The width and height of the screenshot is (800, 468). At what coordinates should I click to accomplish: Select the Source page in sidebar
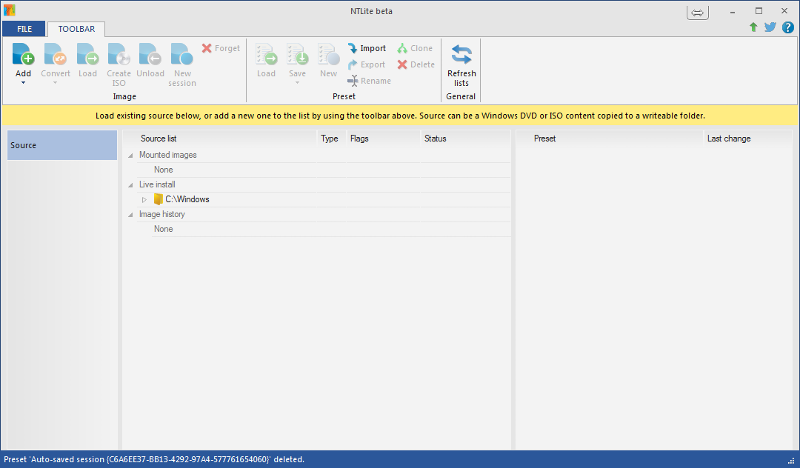click(62, 145)
